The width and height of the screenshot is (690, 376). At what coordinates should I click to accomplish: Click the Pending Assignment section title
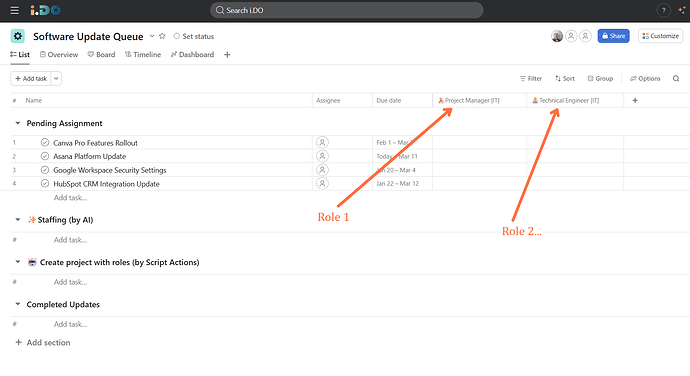pos(64,123)
